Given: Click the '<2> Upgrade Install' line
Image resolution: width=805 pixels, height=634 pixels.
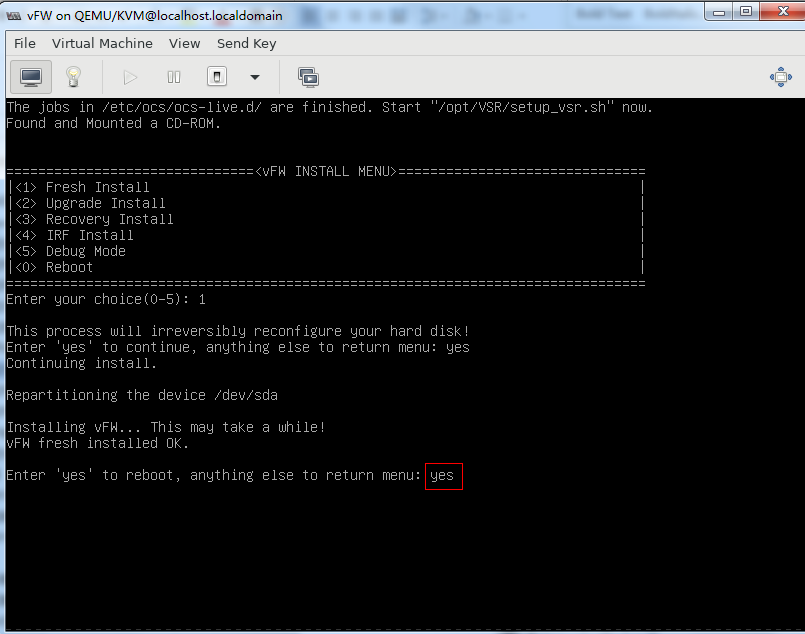Looking at the screenshot, I should 90,203.
